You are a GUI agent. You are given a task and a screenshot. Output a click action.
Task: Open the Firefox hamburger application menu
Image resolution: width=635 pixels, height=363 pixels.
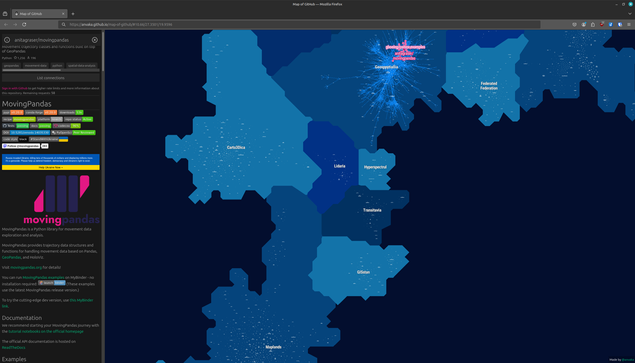tap(629, 25)
